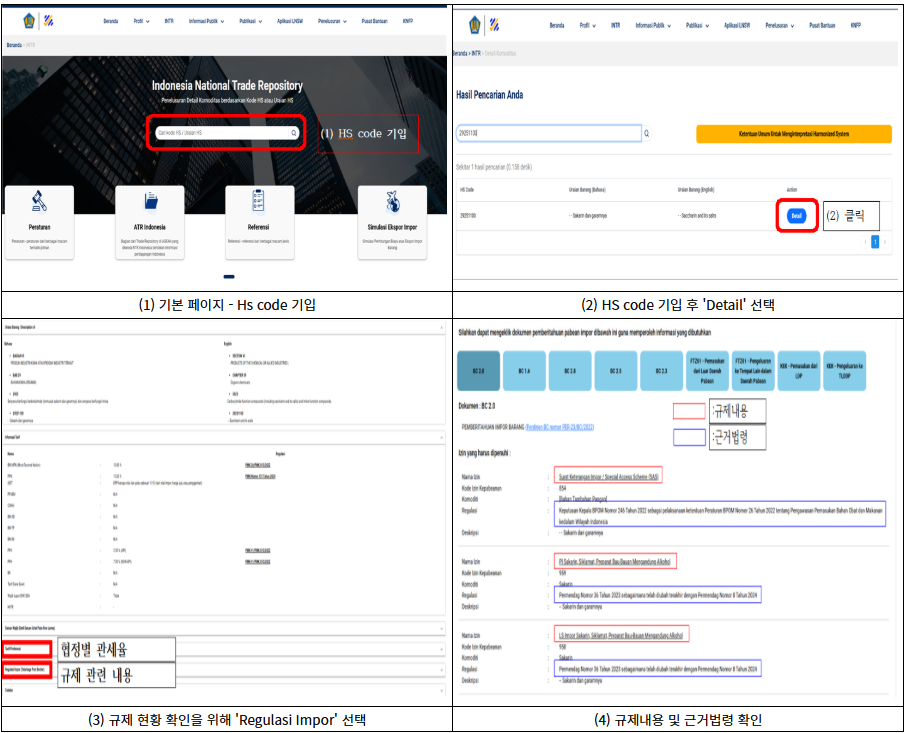Click Ketentuan Umum Untuk Menginterpretasi Harmonized System button
The height and width of the screenshot is (733, 907).
(x=794, y=134)
